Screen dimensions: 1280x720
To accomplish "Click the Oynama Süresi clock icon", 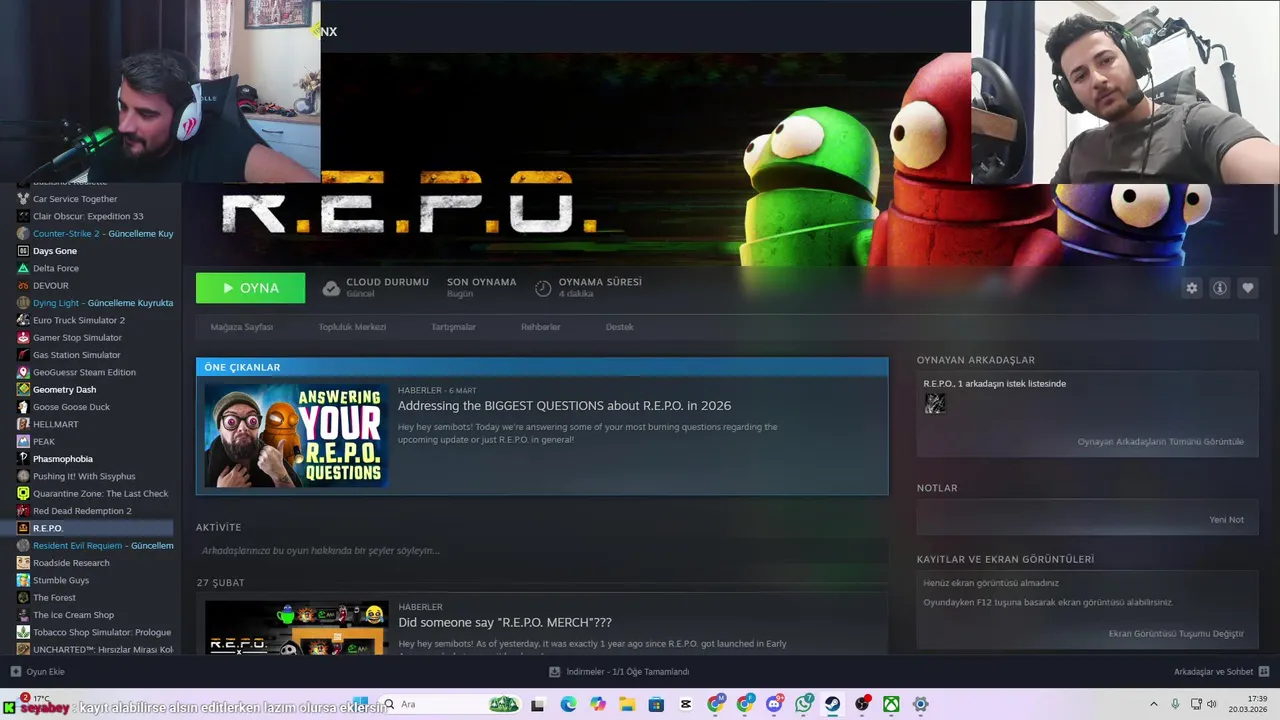I will (543, 288).
